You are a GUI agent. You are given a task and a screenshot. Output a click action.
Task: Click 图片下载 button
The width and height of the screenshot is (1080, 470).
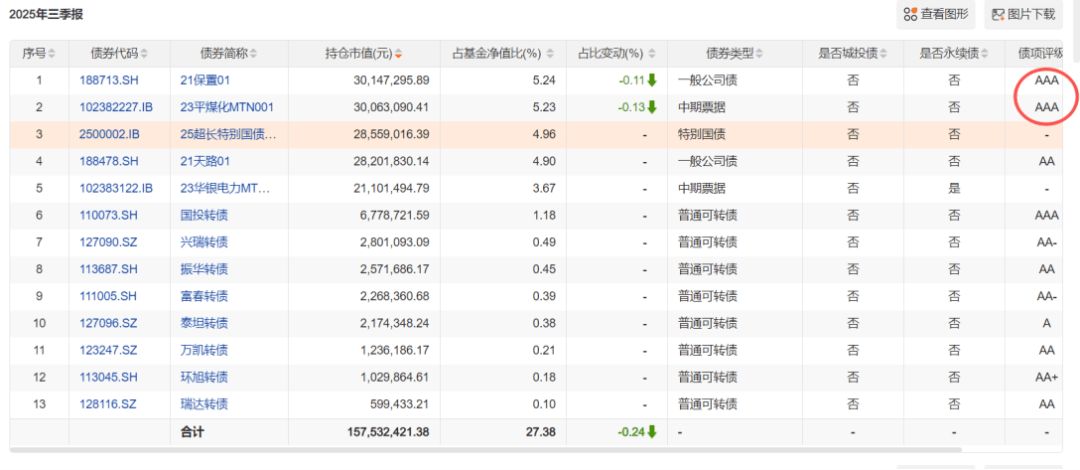point(1022,14)
